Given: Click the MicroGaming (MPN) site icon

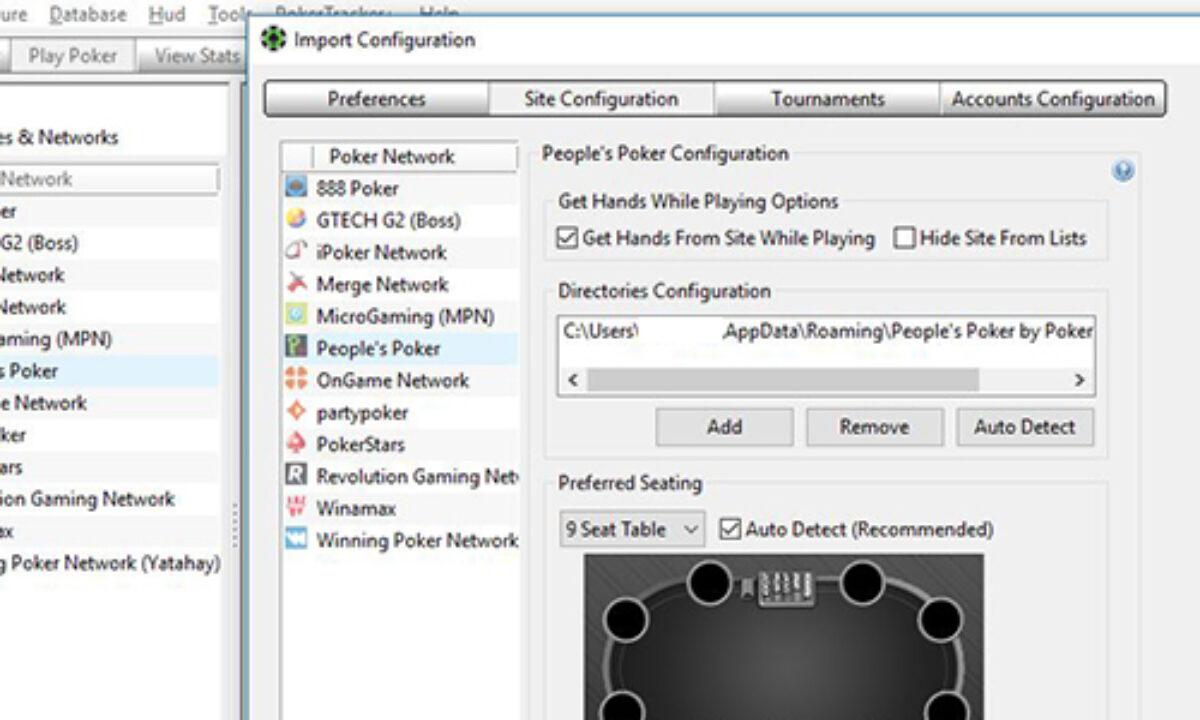Looking at the screenshot, I should 296,316.
